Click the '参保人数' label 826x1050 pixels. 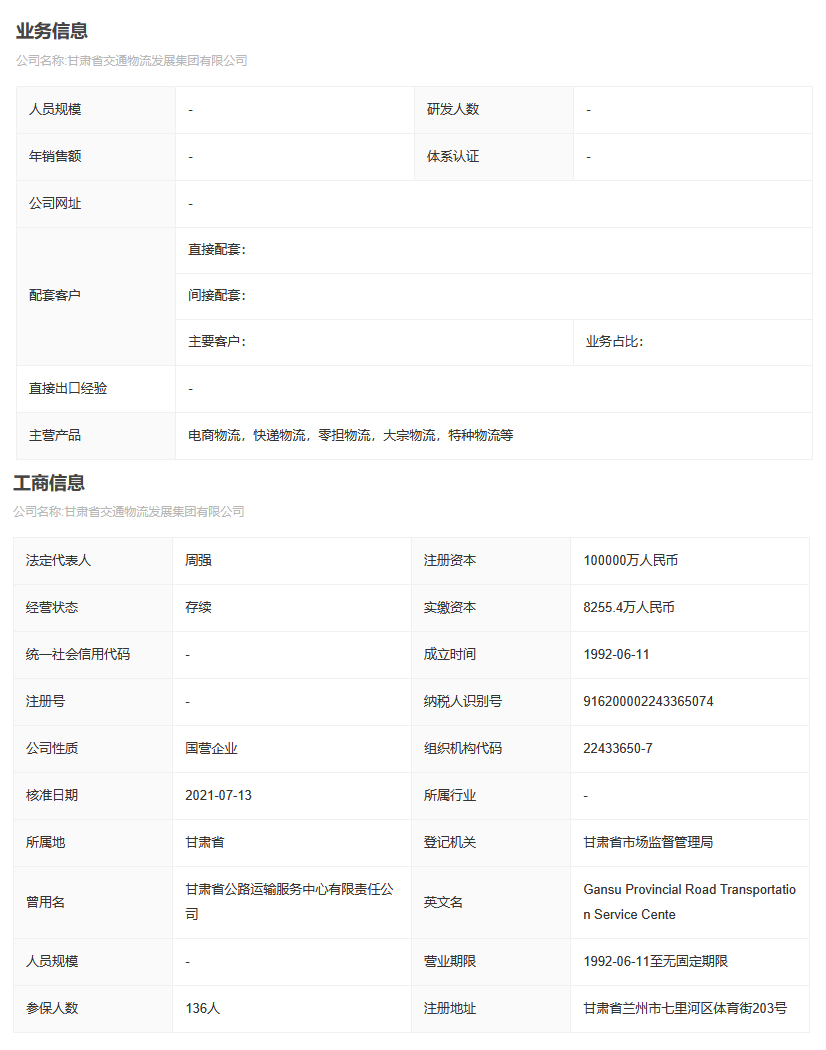52,1008
